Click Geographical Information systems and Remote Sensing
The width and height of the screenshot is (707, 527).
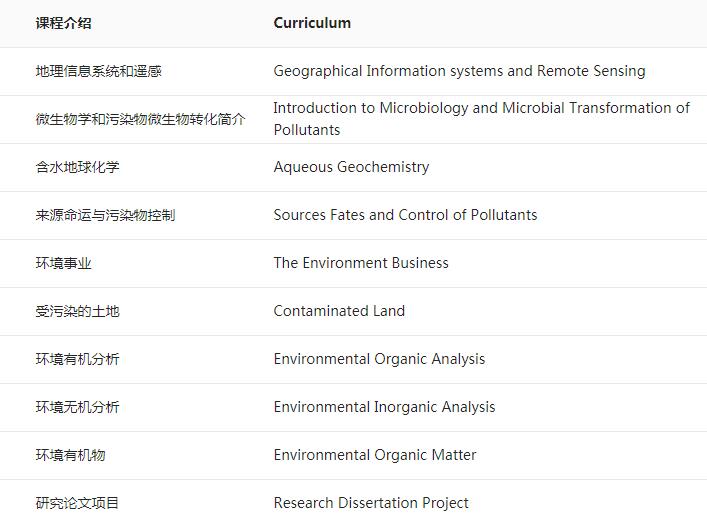click(459, 71)
